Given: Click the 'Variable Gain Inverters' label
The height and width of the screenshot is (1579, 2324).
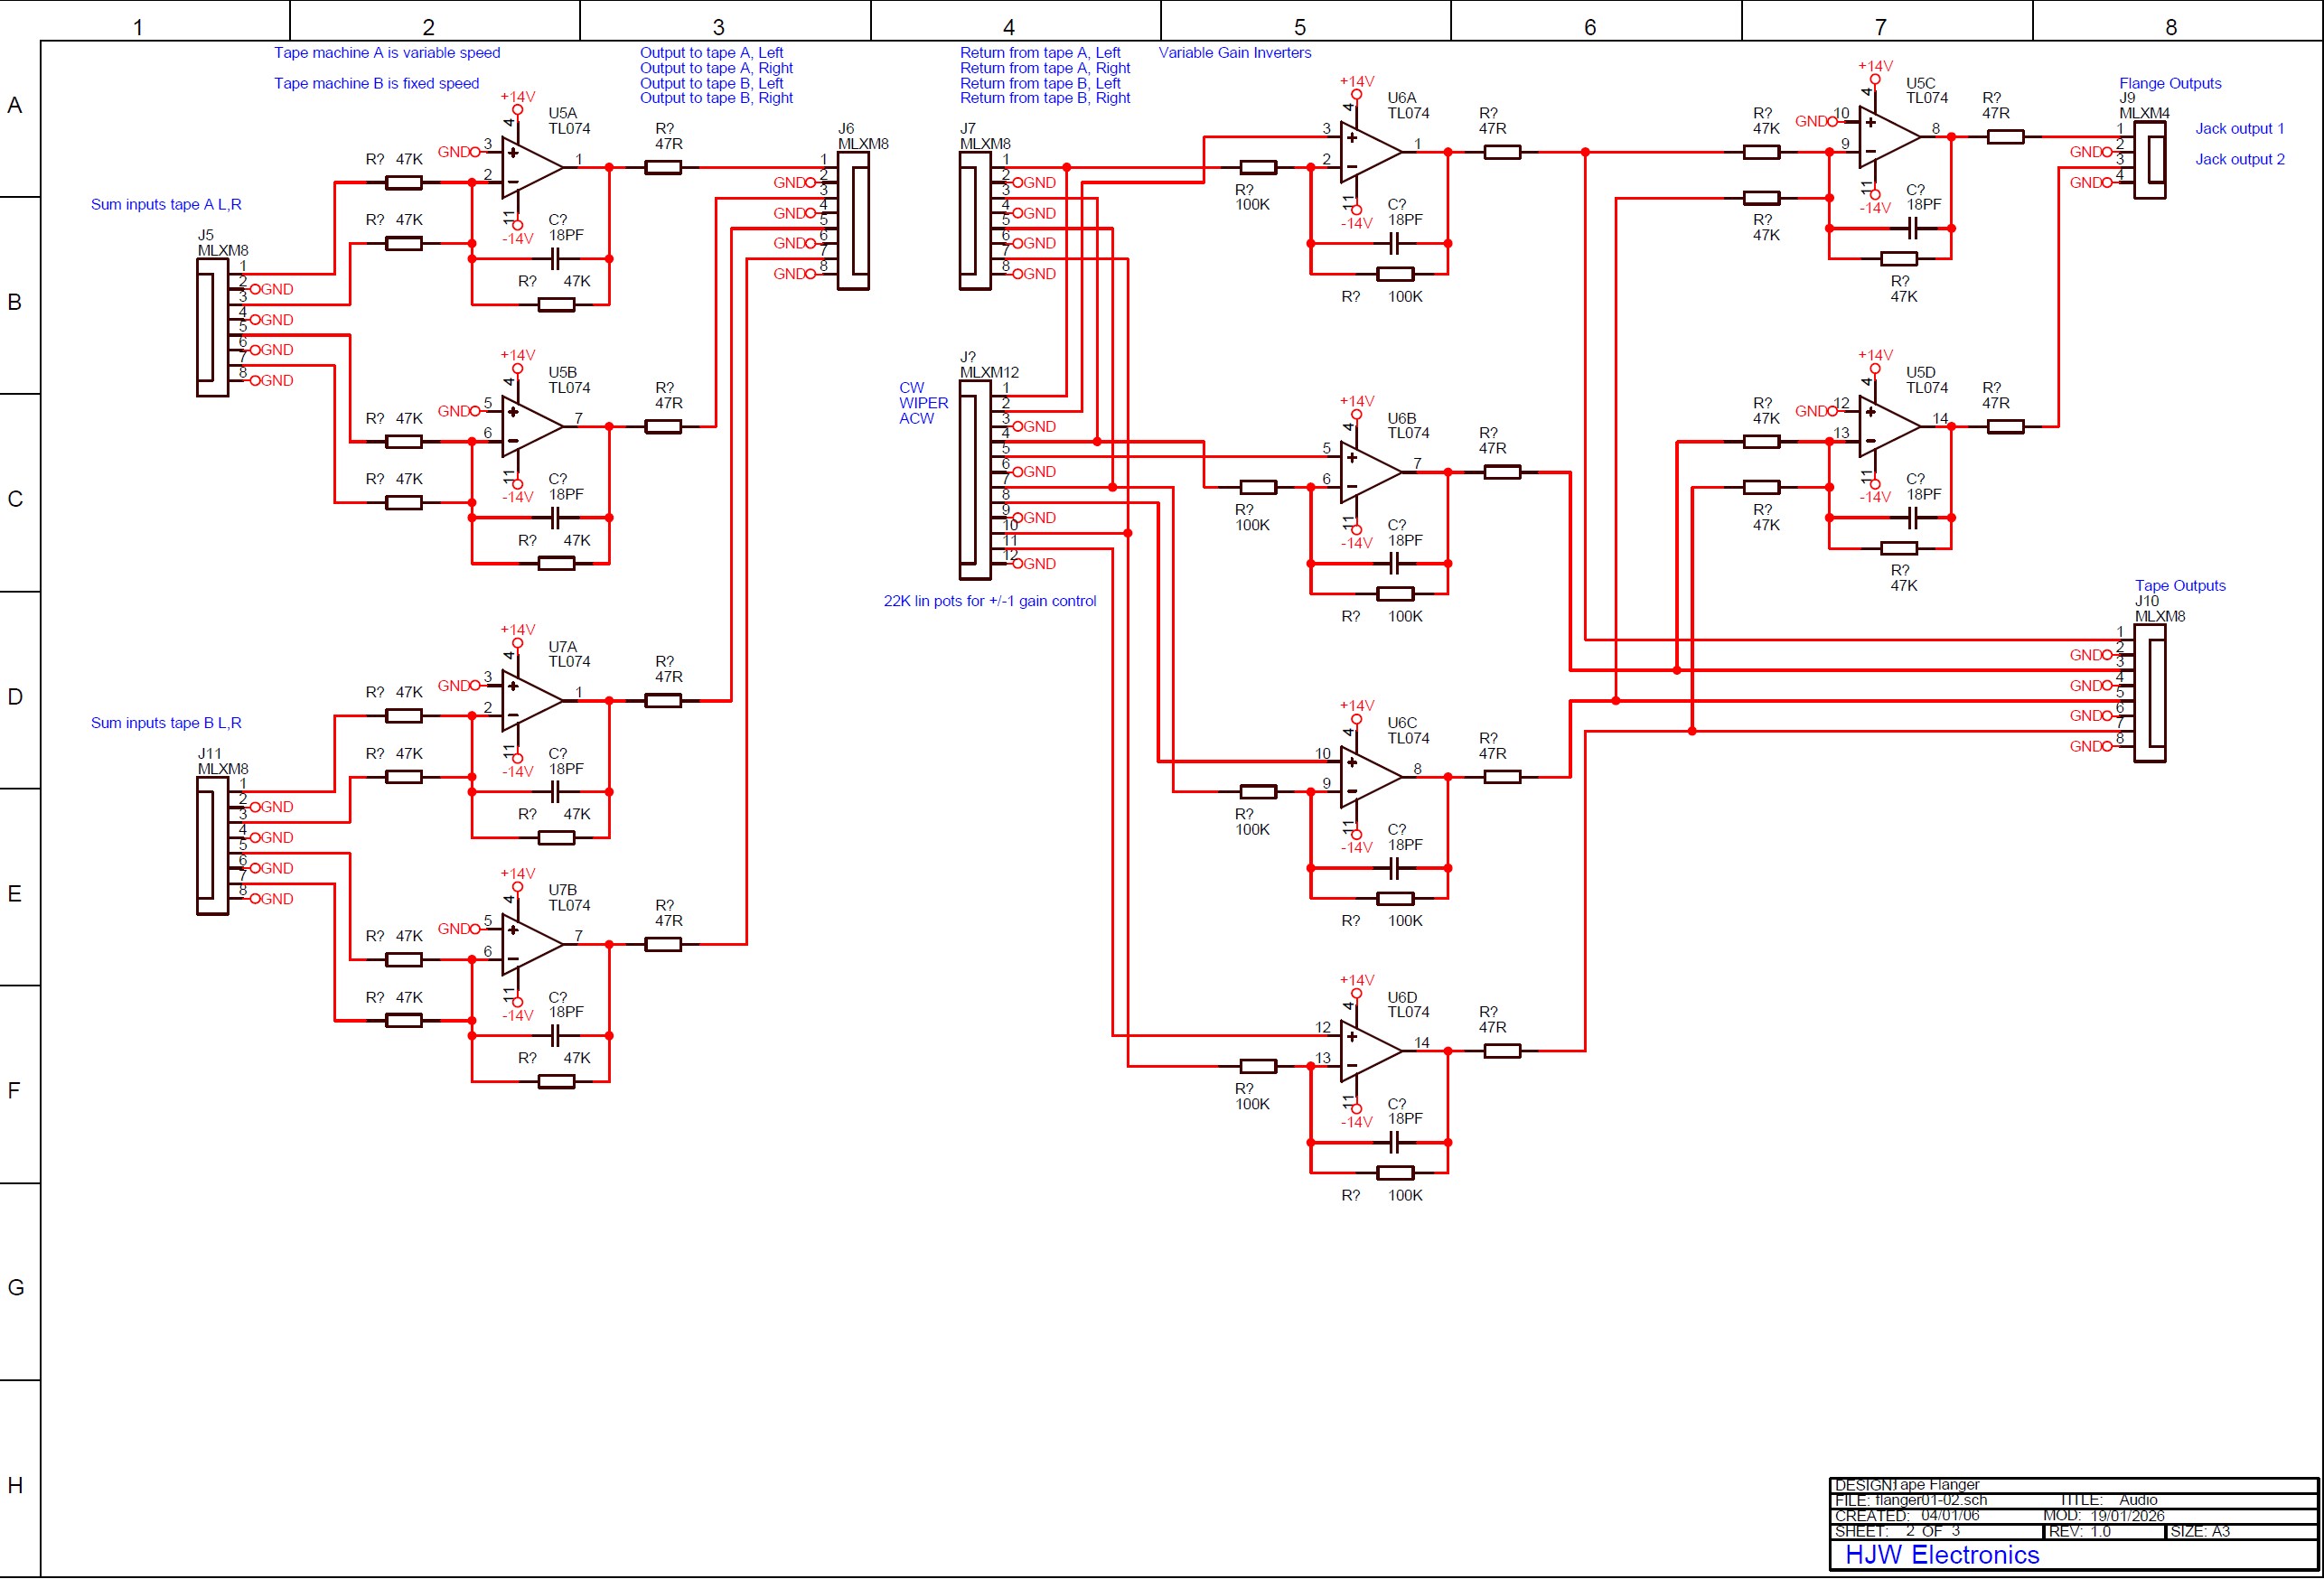Looking at the screenshot, I should [1234, 53].
